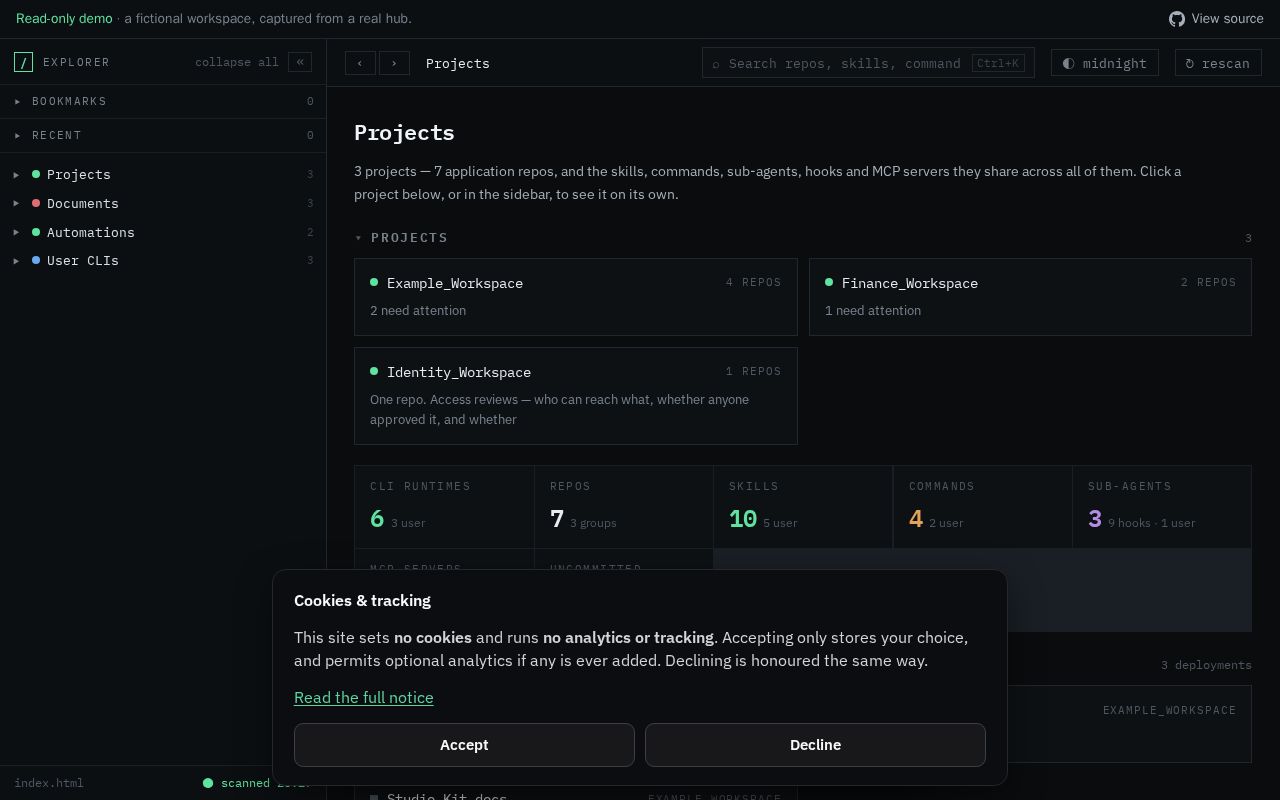Go back with the left arrow button
This screenshot has height=800, width=1280.
(x=360, y=63)
